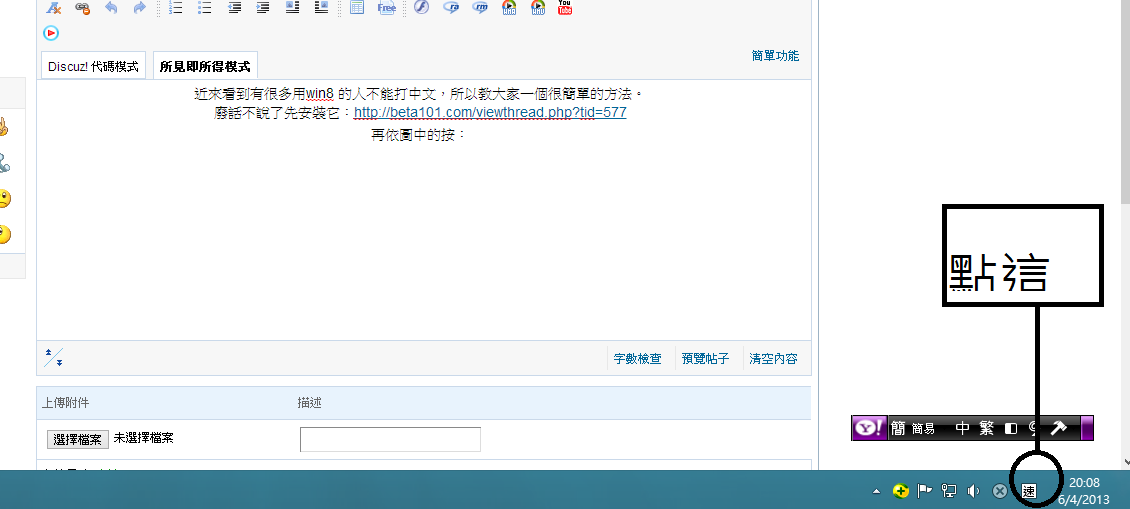Click the page scroll down arrow

coord(1124,462)
